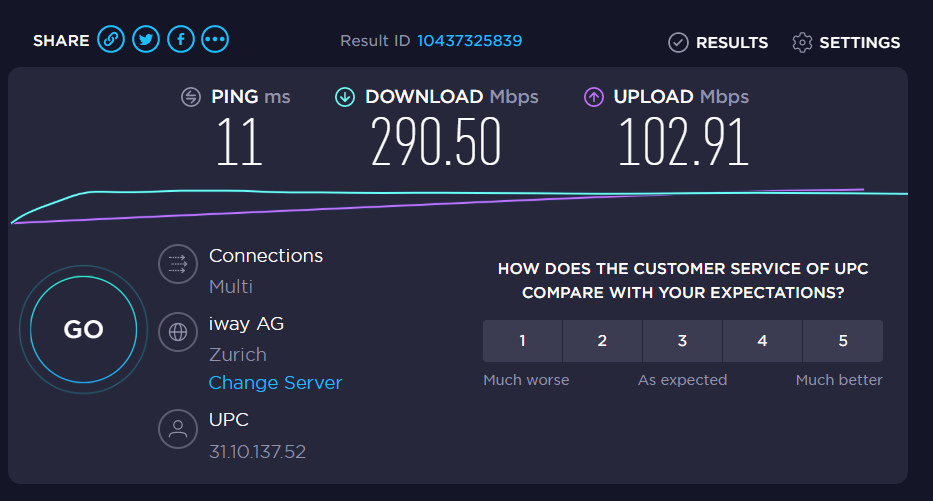The width and height of the screenshot is (933, 501).
Task: Click the download arrow icon
Action: (x=345, y=97)
